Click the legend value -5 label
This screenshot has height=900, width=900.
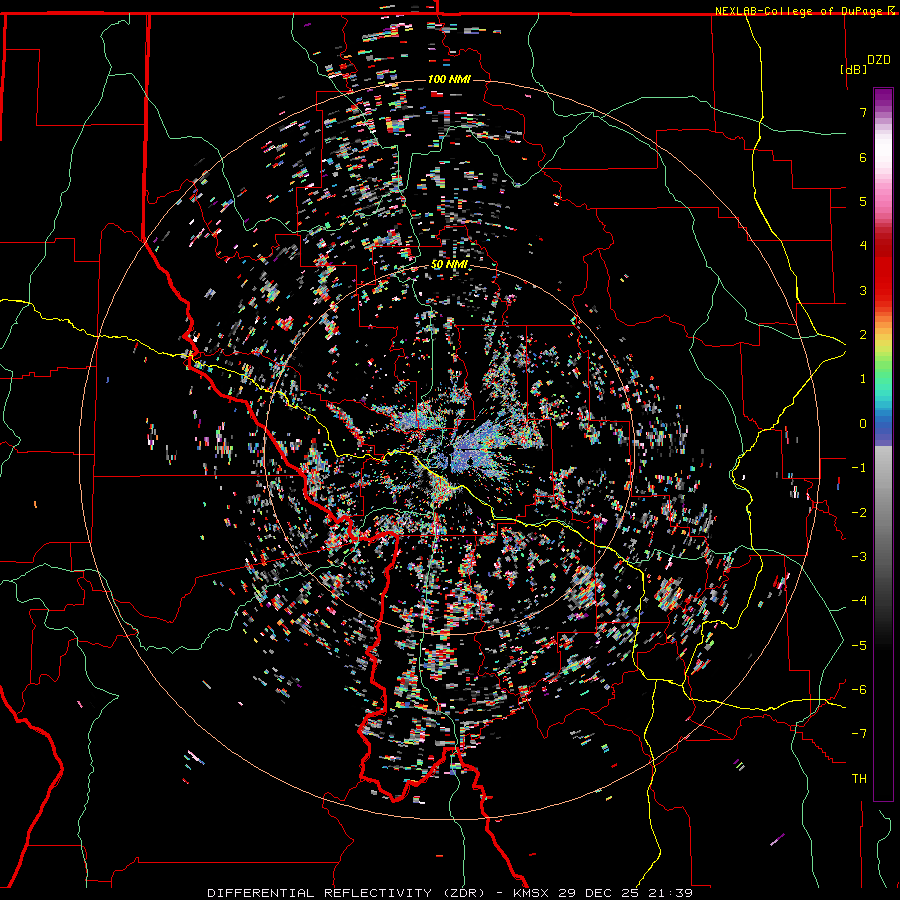pos(859,645)
